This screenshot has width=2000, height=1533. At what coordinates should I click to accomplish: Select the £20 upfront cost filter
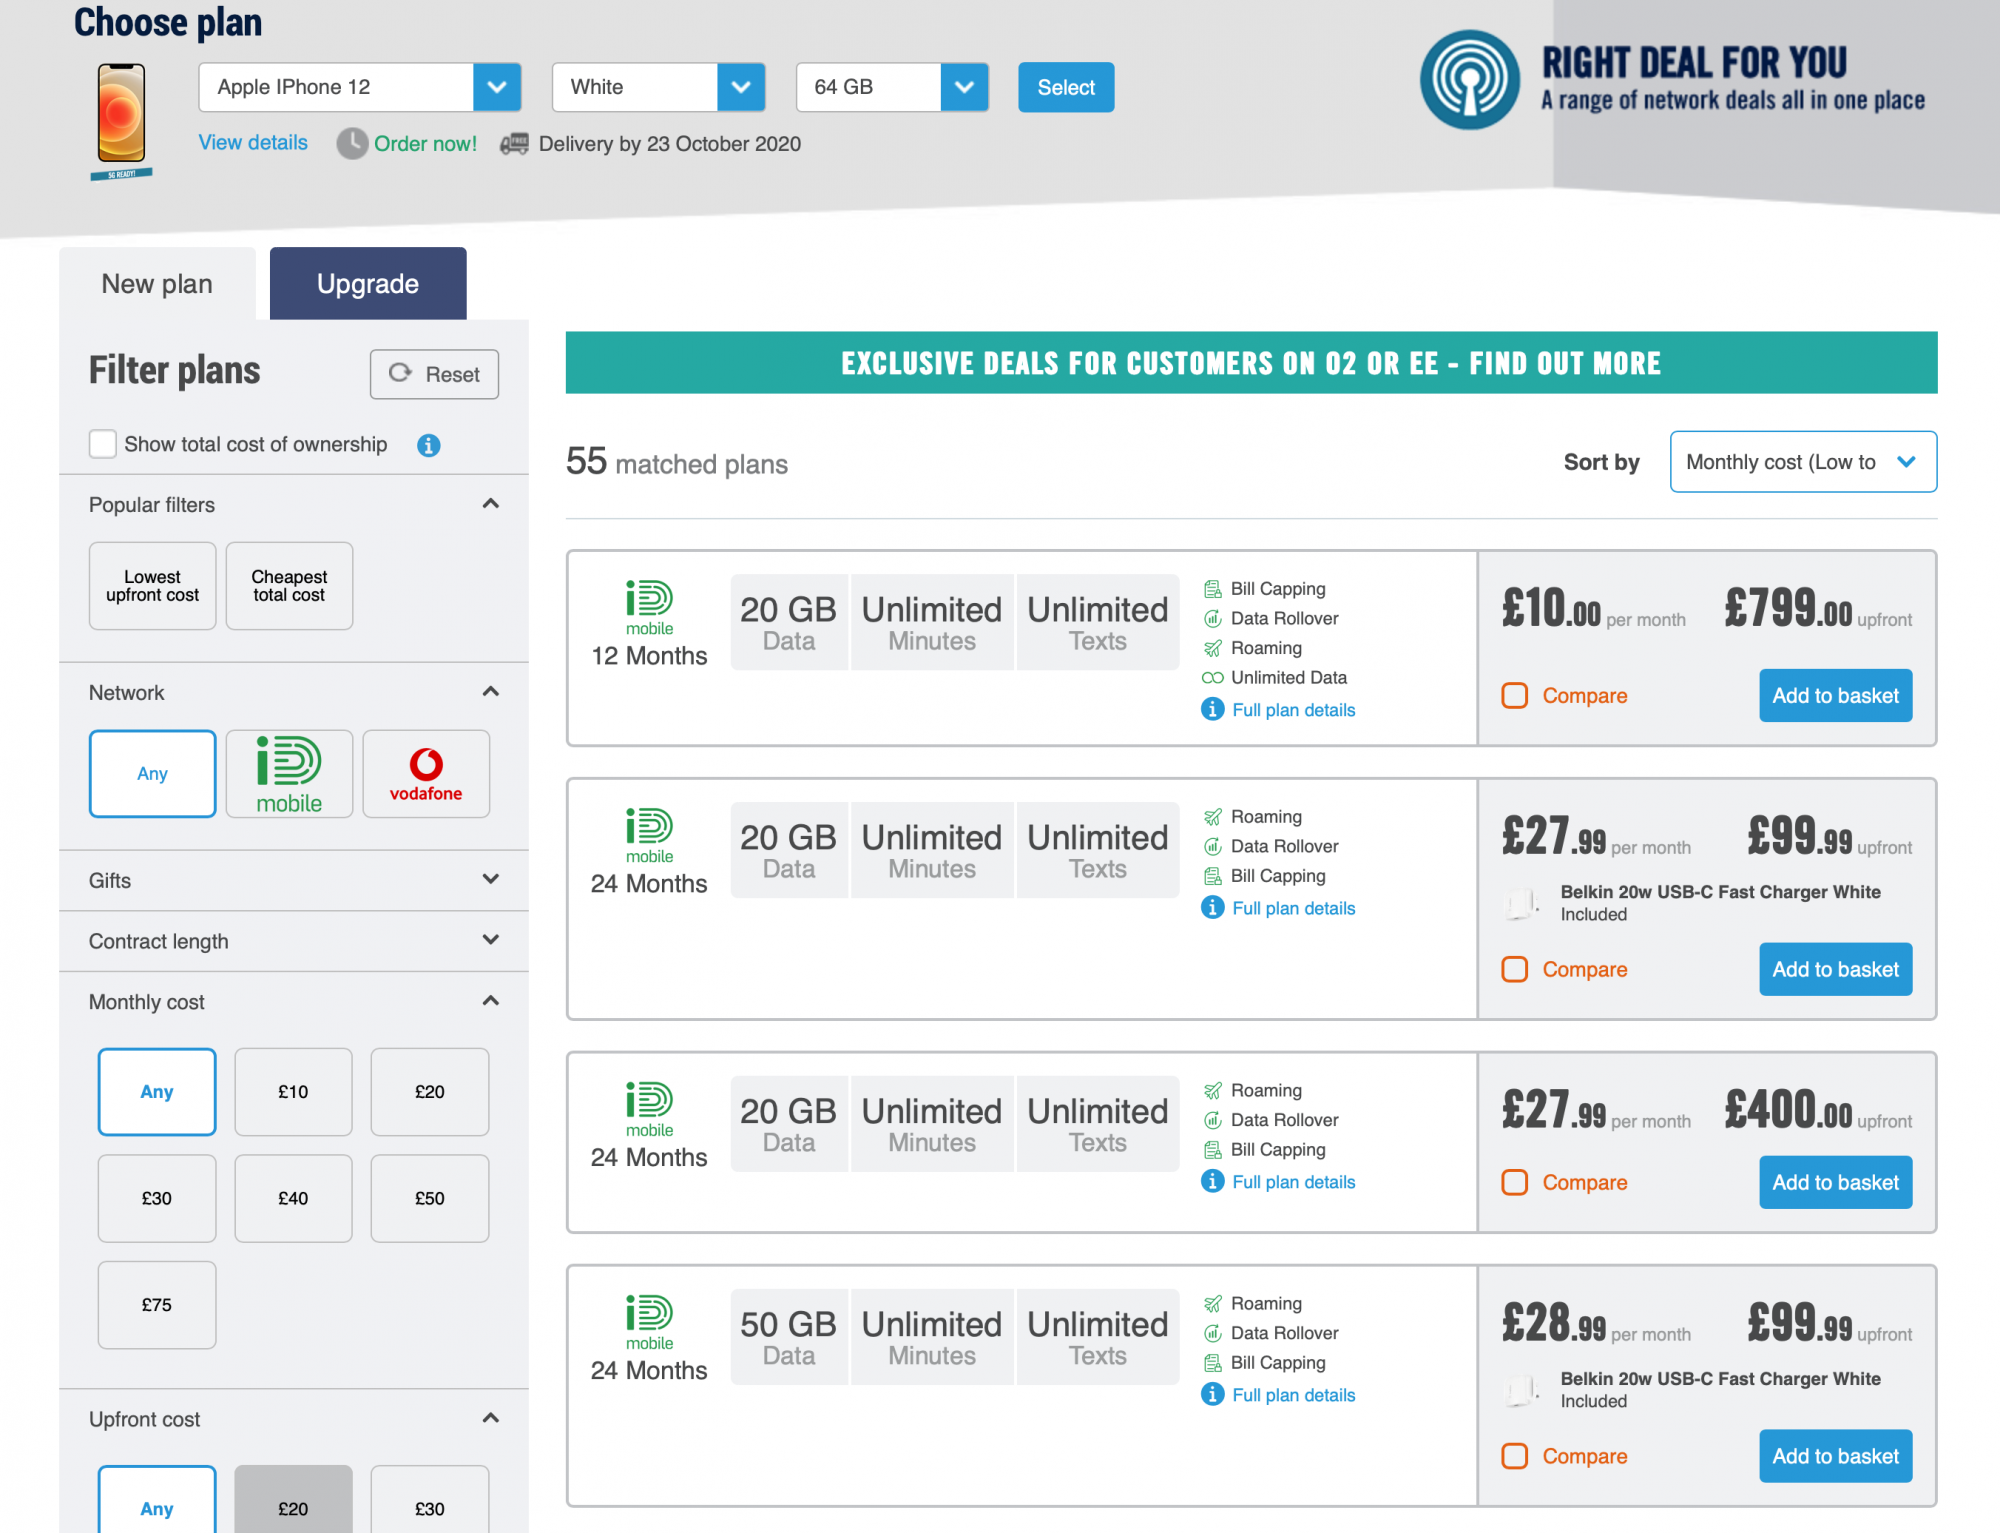293,1500
